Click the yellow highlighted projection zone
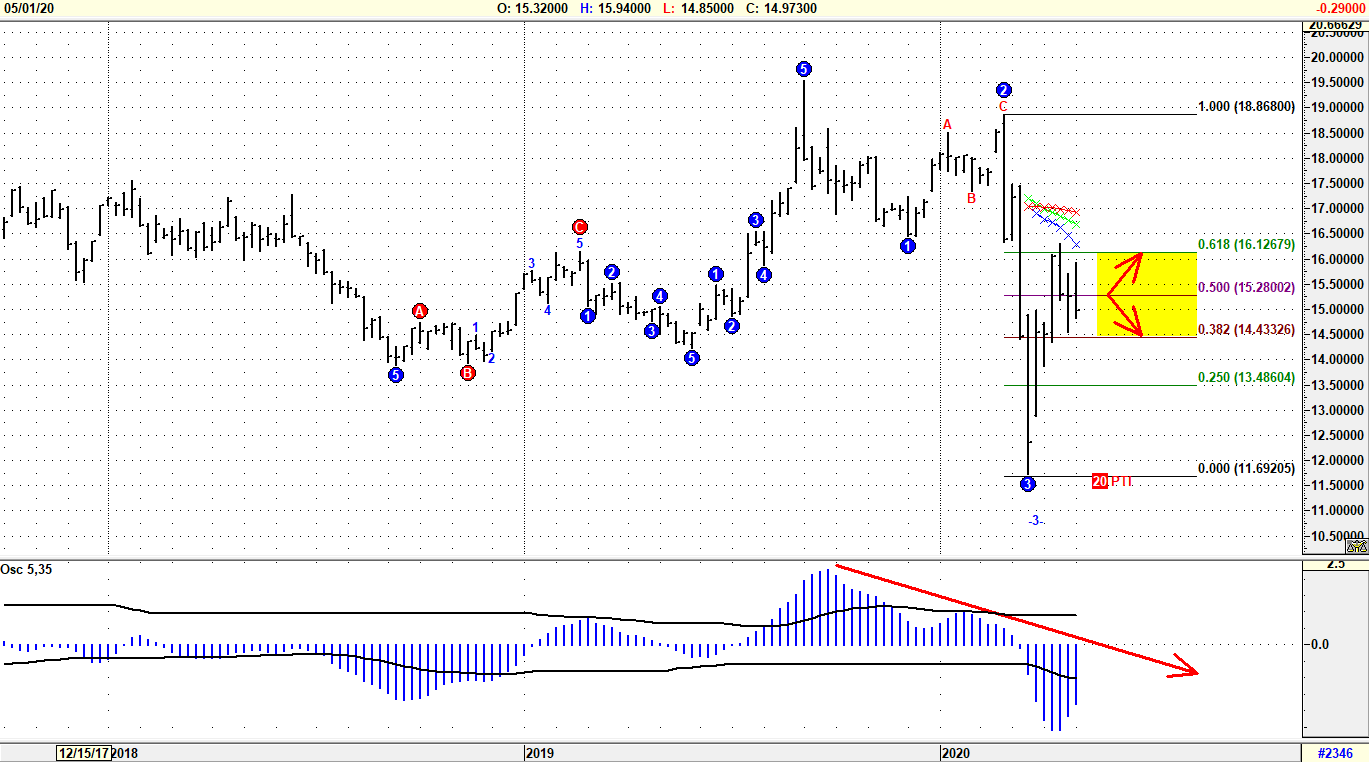The image size is (1369, 762). tap(1146, 295)
